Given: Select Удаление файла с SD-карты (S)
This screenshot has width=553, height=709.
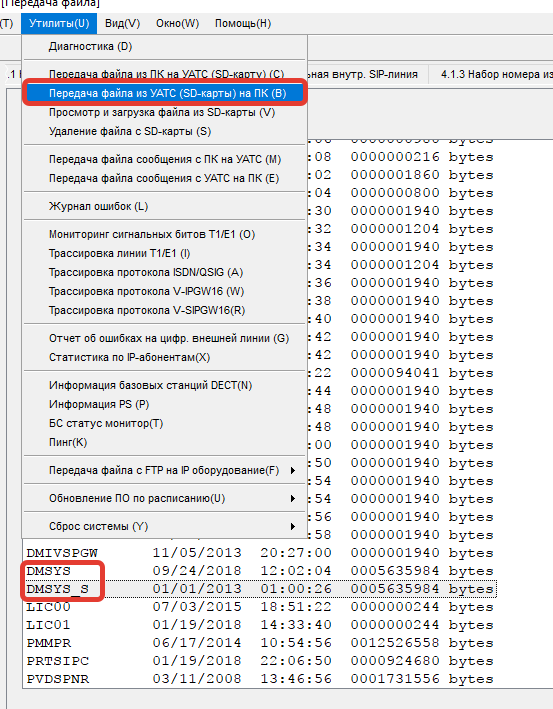Looking at the screenshot, I should click(x=165, y=132).
